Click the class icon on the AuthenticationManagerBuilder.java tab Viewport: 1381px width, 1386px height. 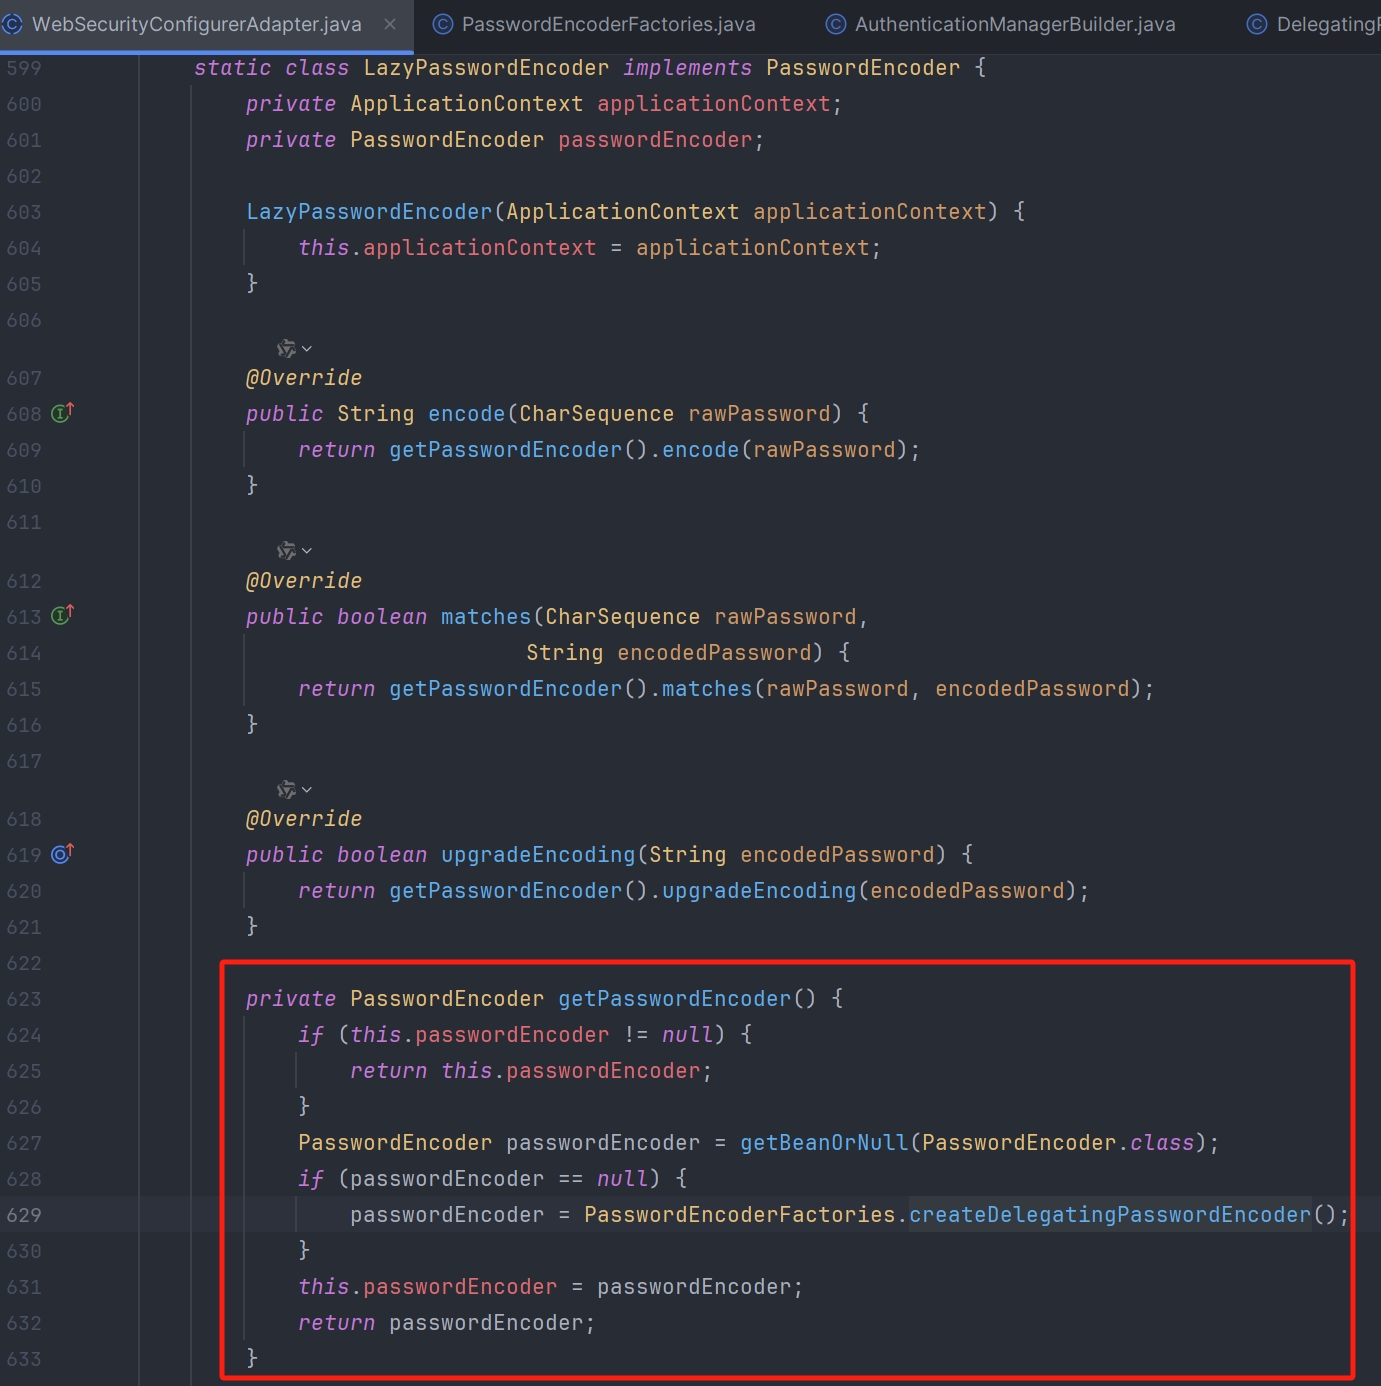[836, 24]
